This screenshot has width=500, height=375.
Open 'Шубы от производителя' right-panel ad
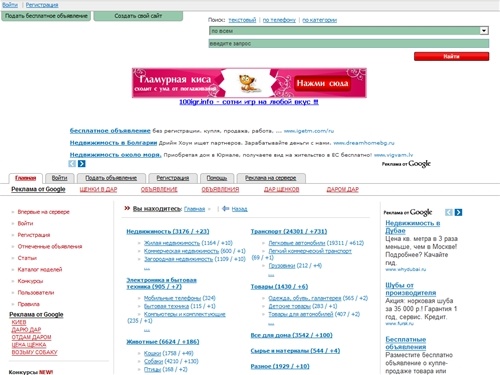[411, 289]
